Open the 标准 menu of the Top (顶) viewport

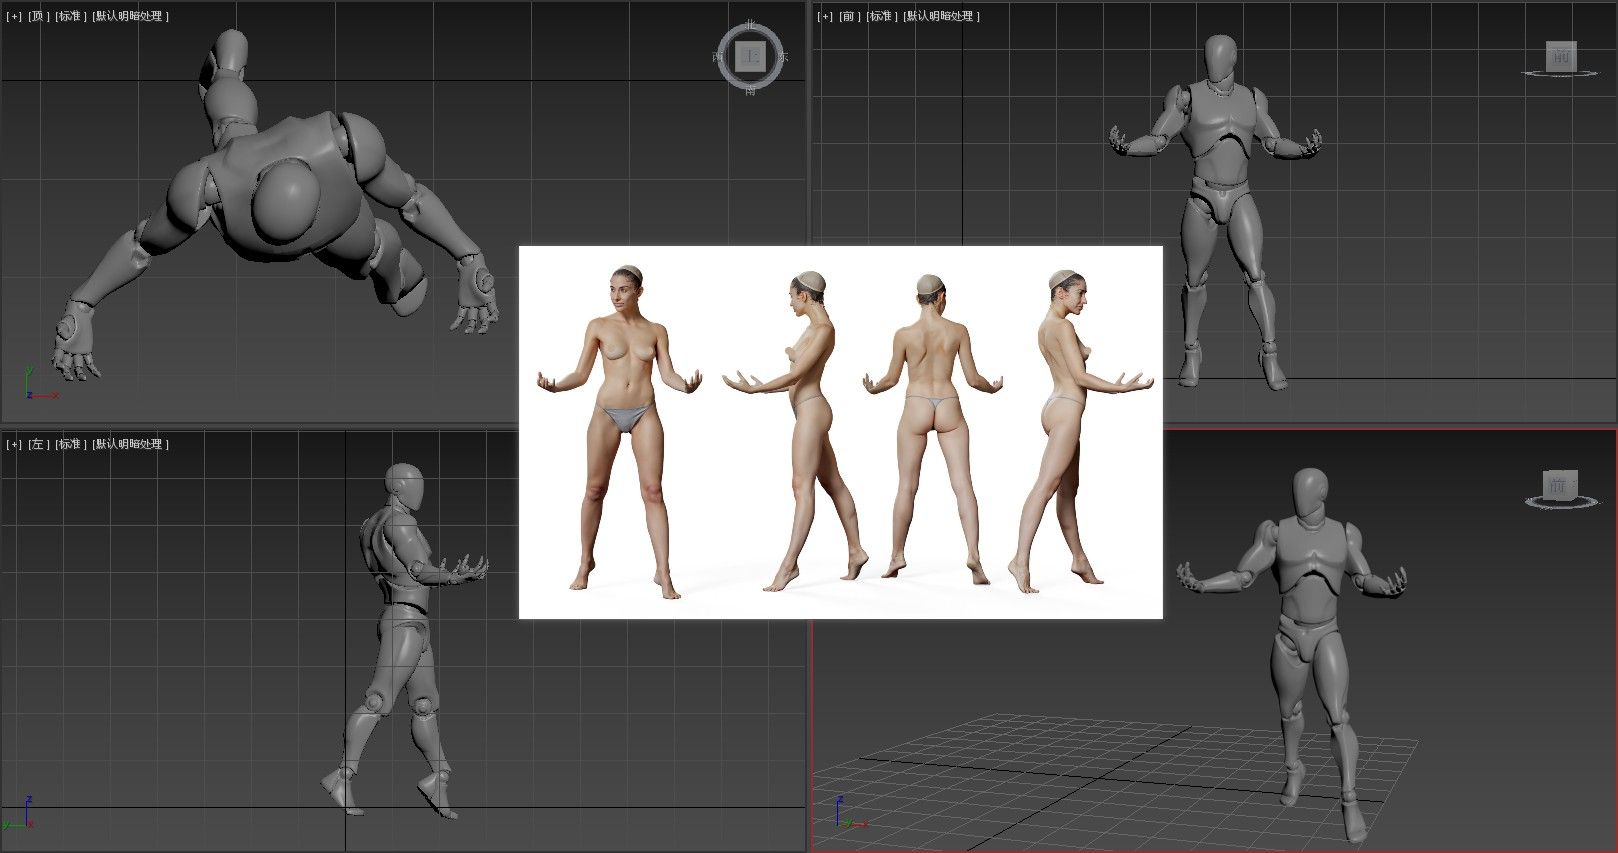[70, 16]
